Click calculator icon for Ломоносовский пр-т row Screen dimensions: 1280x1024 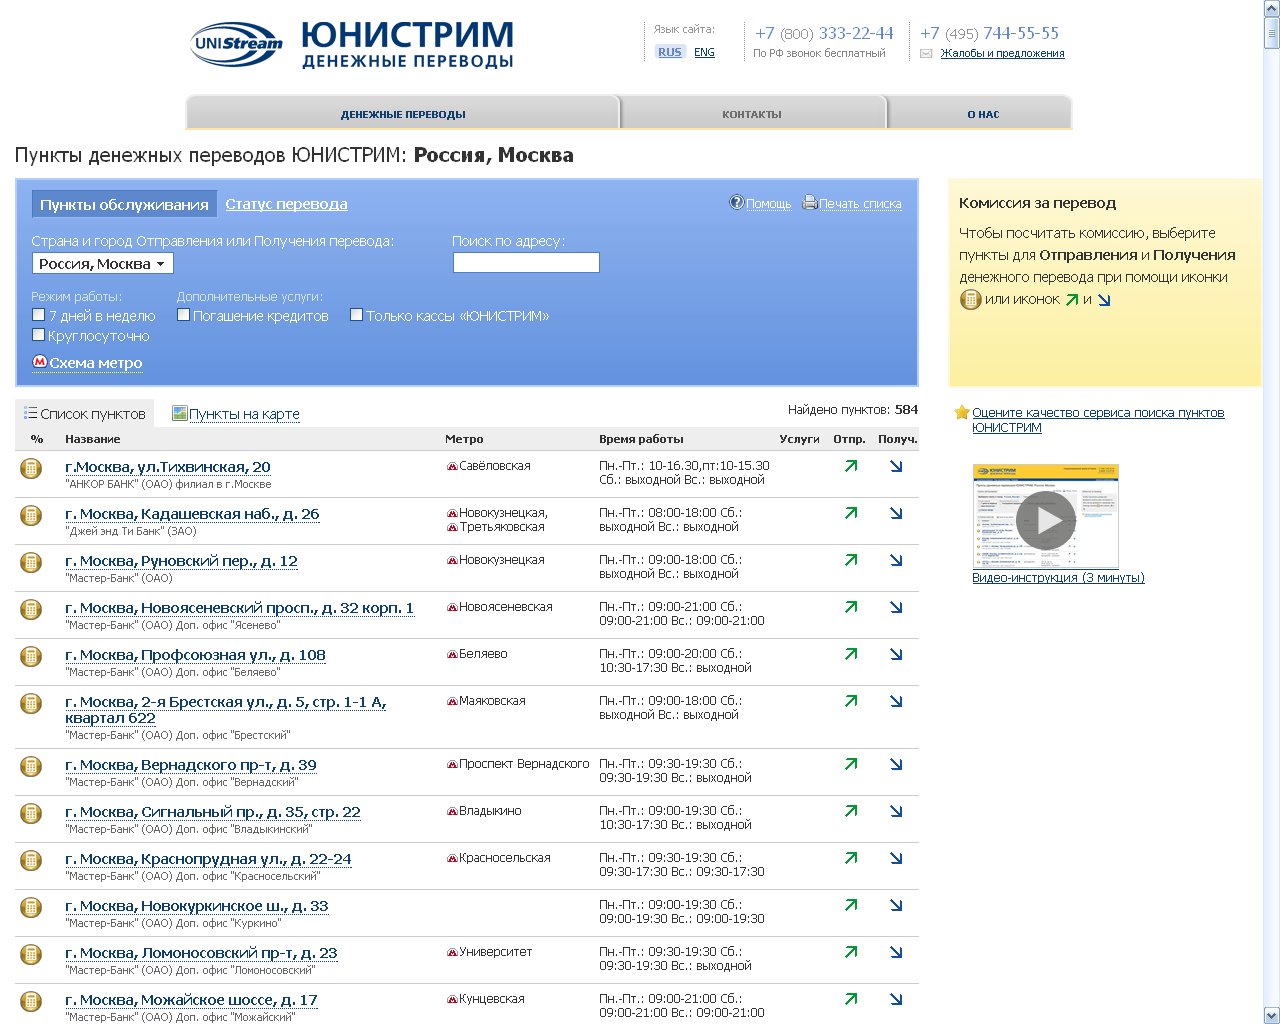point(32,954)
